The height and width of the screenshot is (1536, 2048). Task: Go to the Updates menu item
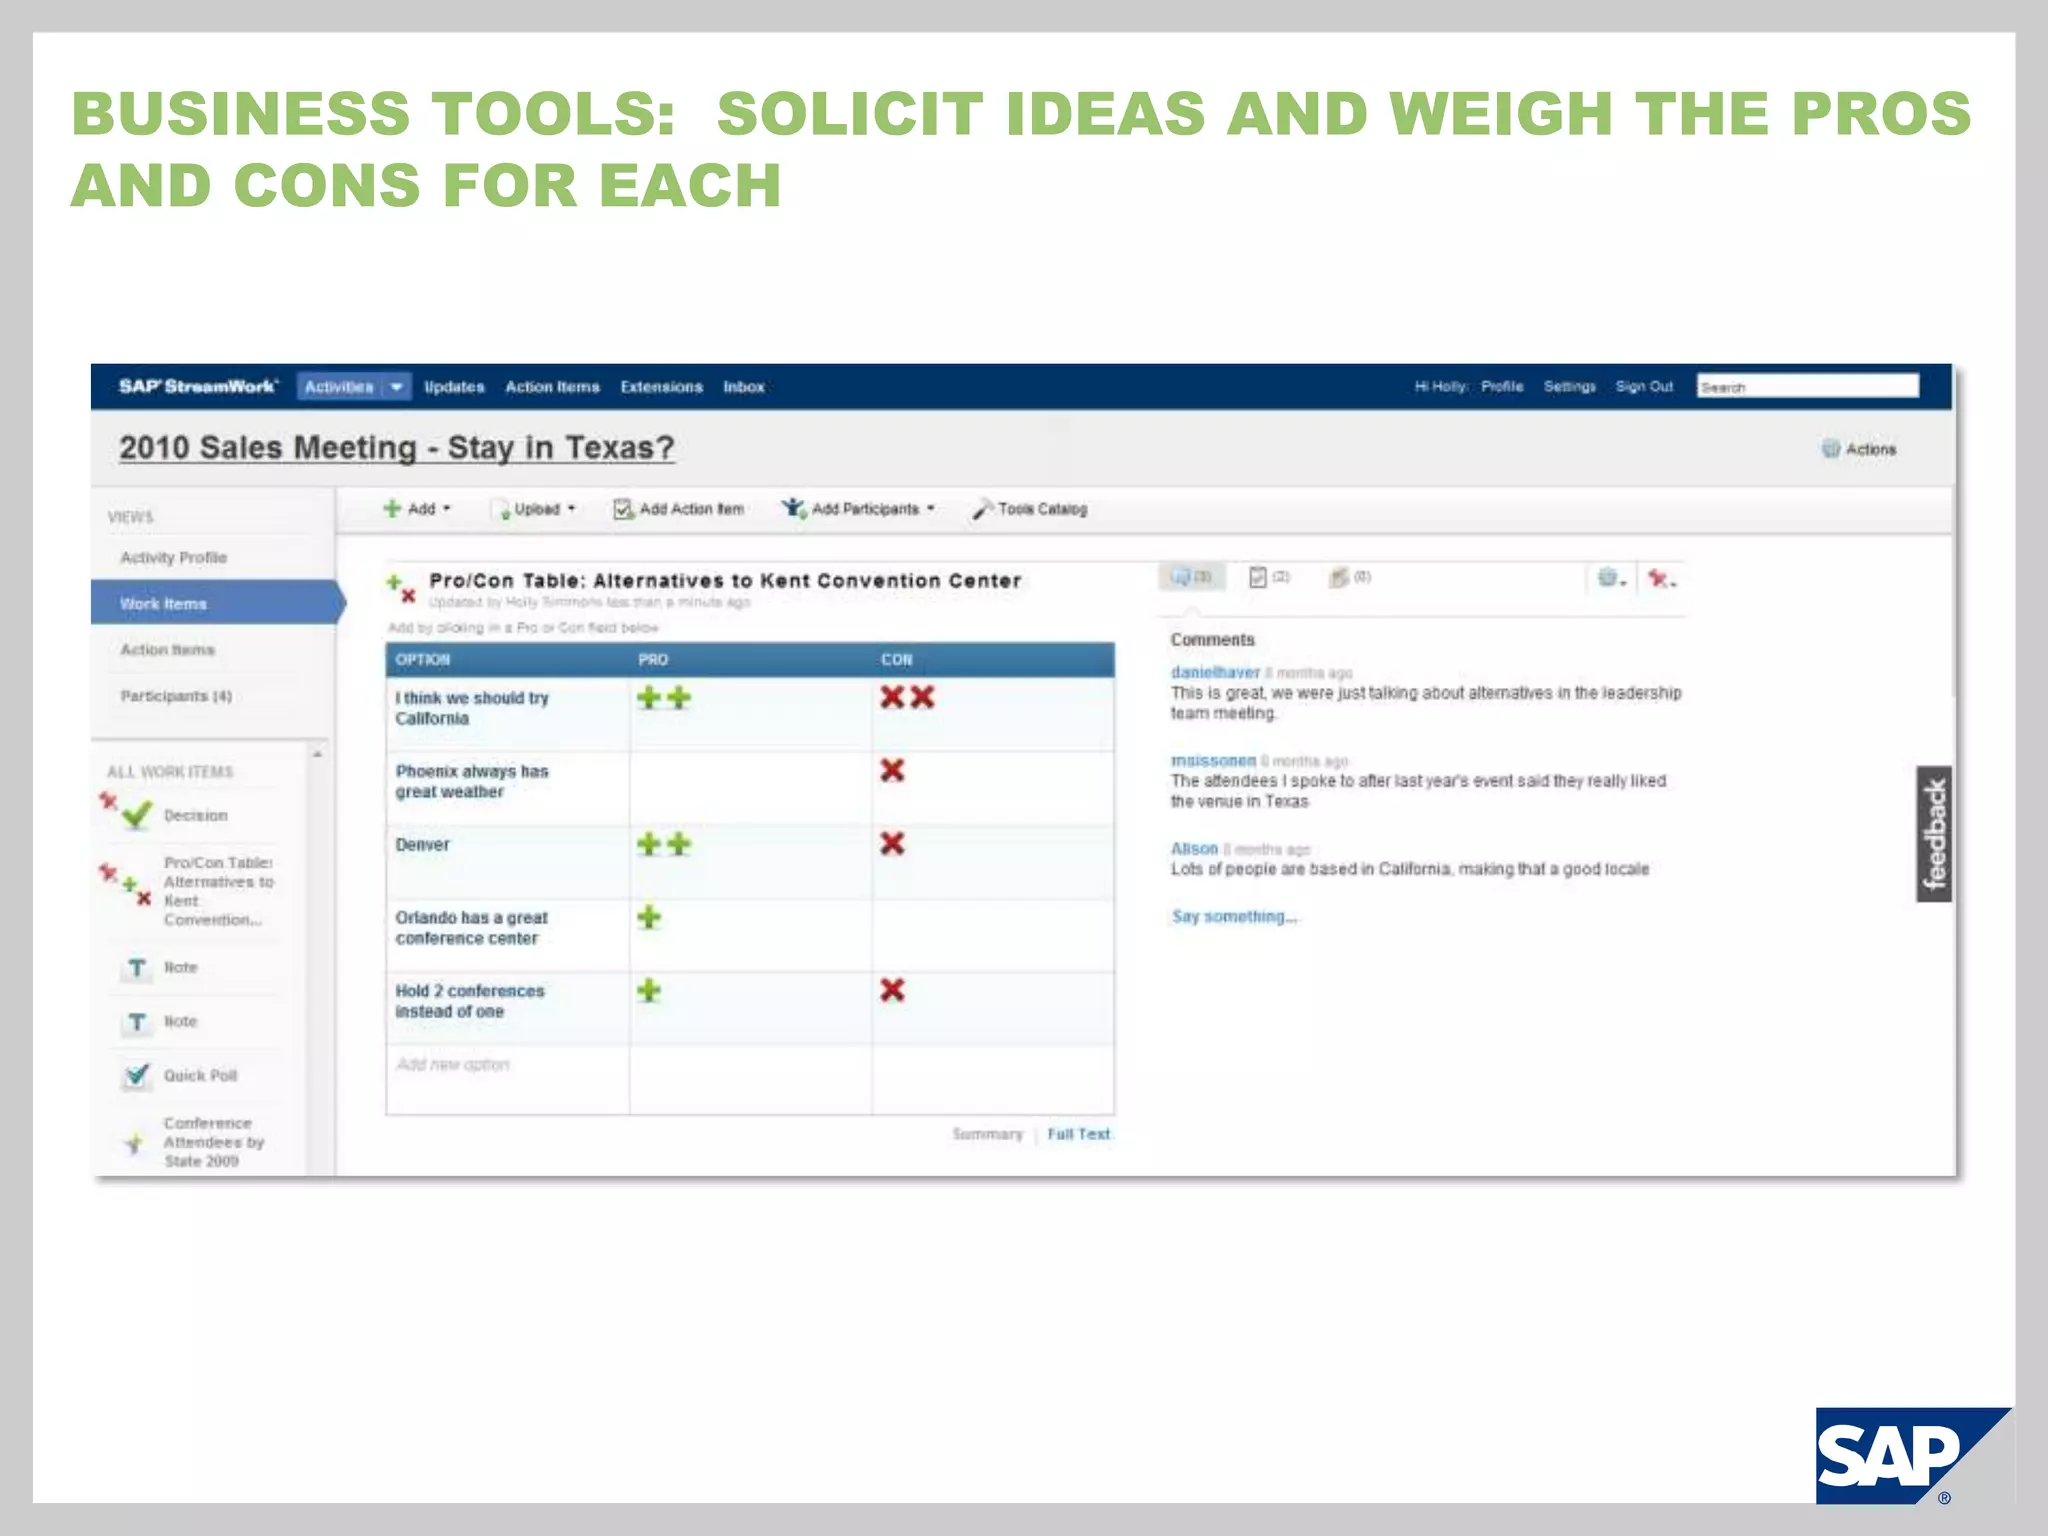tap(454, 387)
